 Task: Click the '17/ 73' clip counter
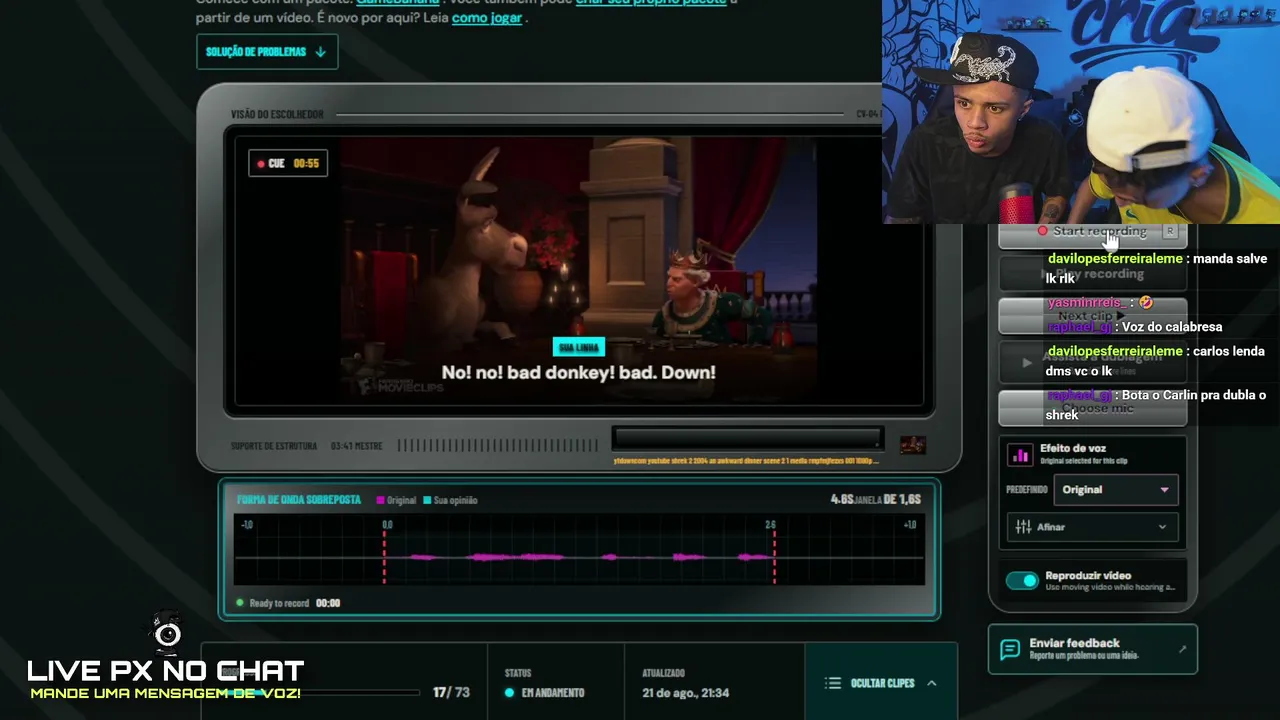pos(451,692)
